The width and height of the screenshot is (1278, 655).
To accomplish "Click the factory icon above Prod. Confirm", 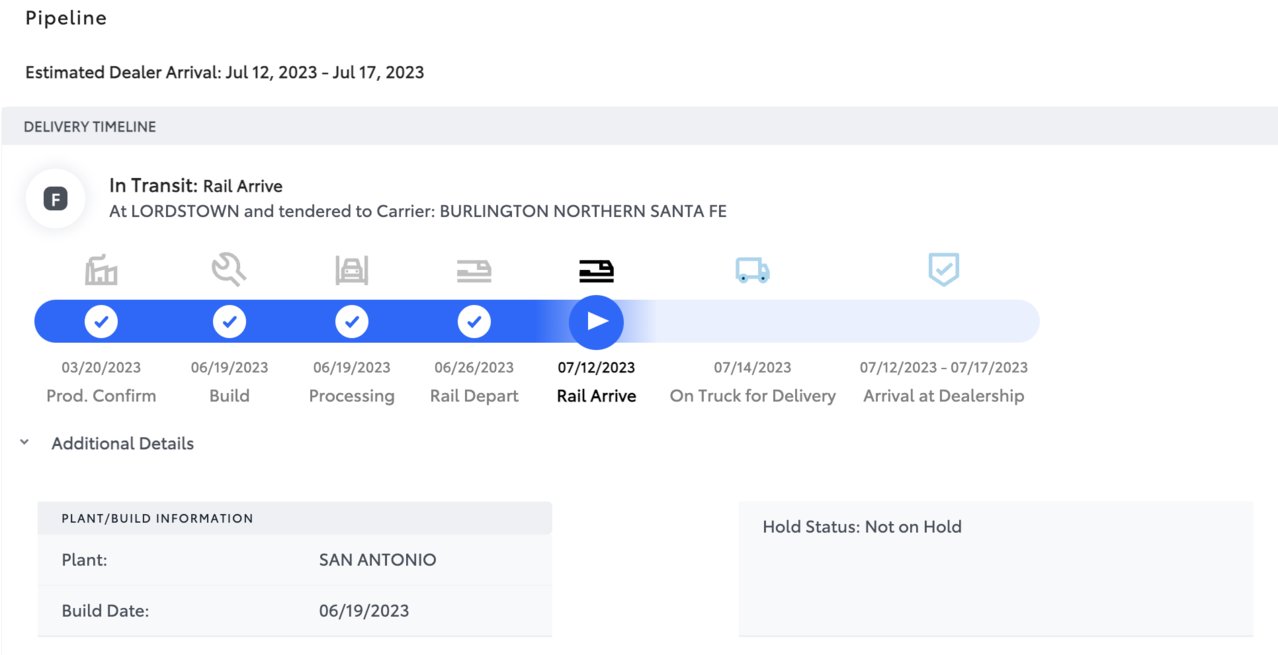I will point(101,270).
